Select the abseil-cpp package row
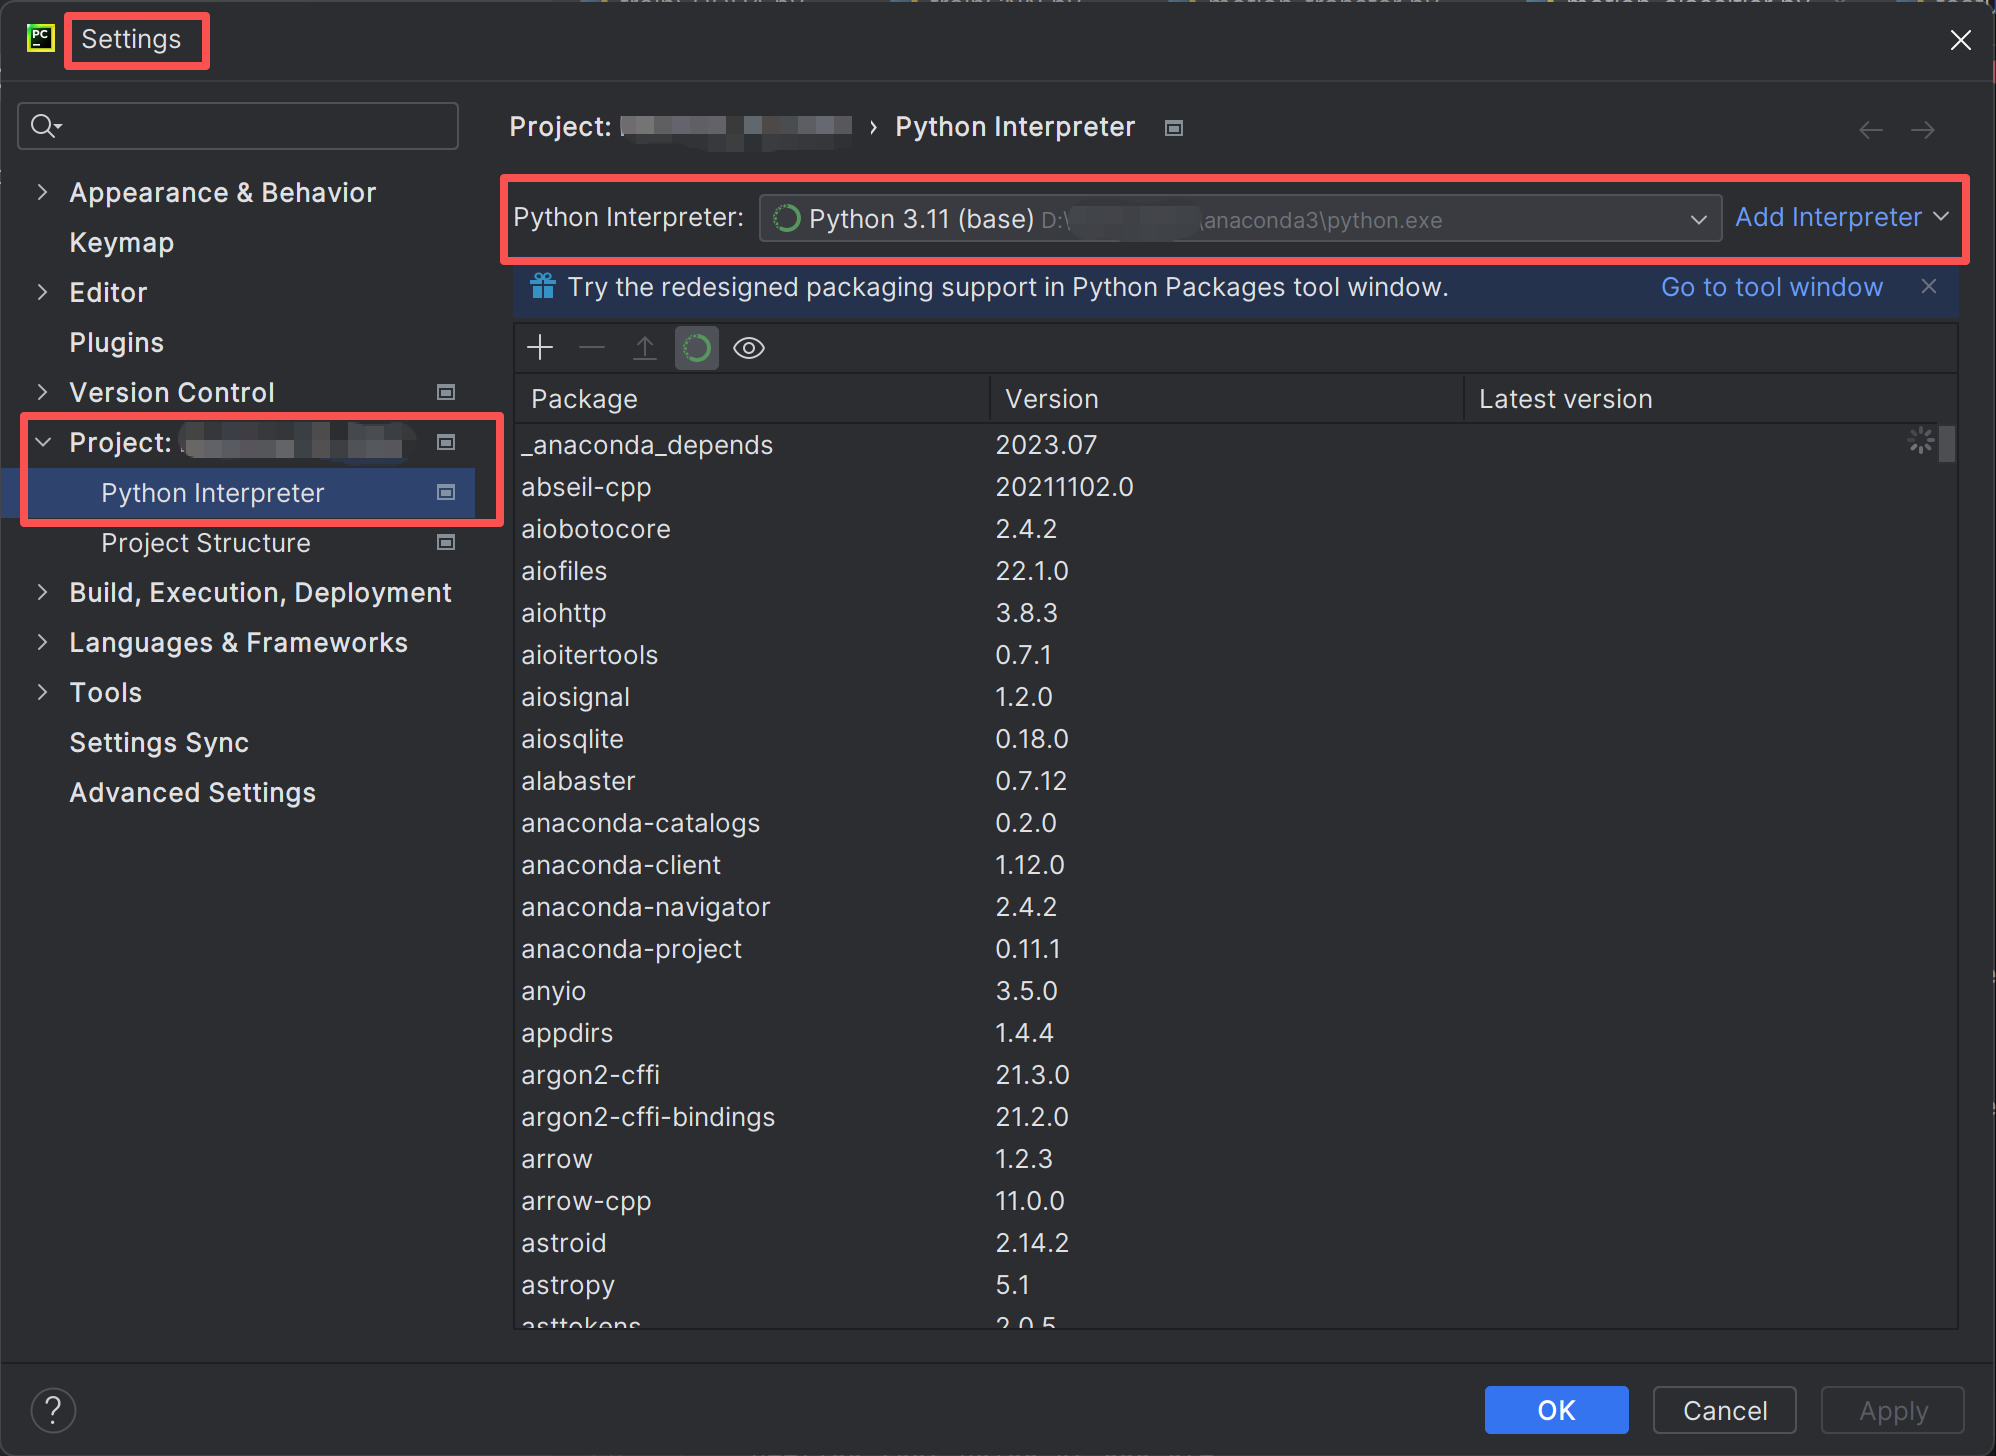1996x1456 pixels. (x=1227, y=487)
